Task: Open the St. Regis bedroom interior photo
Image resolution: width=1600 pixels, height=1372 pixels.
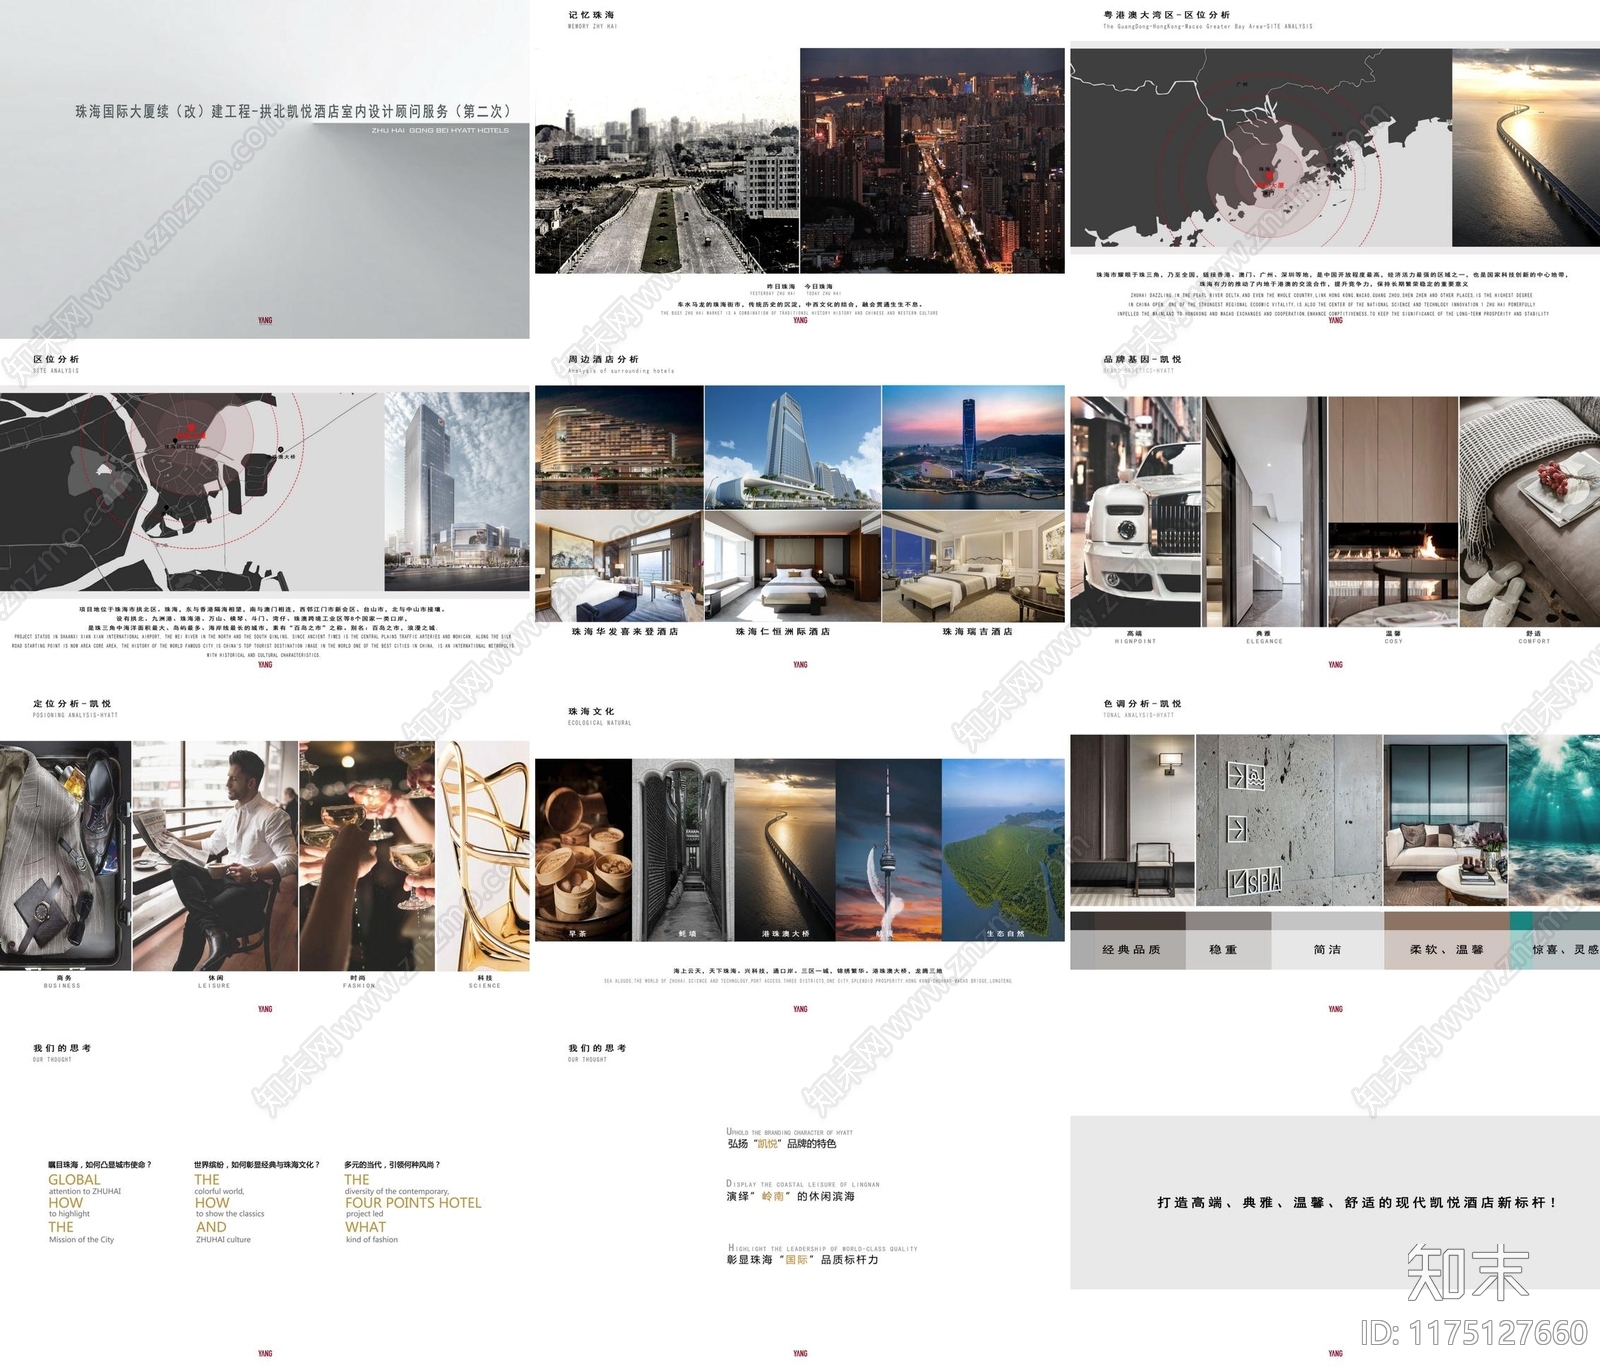Action: (x=974, y=566)
